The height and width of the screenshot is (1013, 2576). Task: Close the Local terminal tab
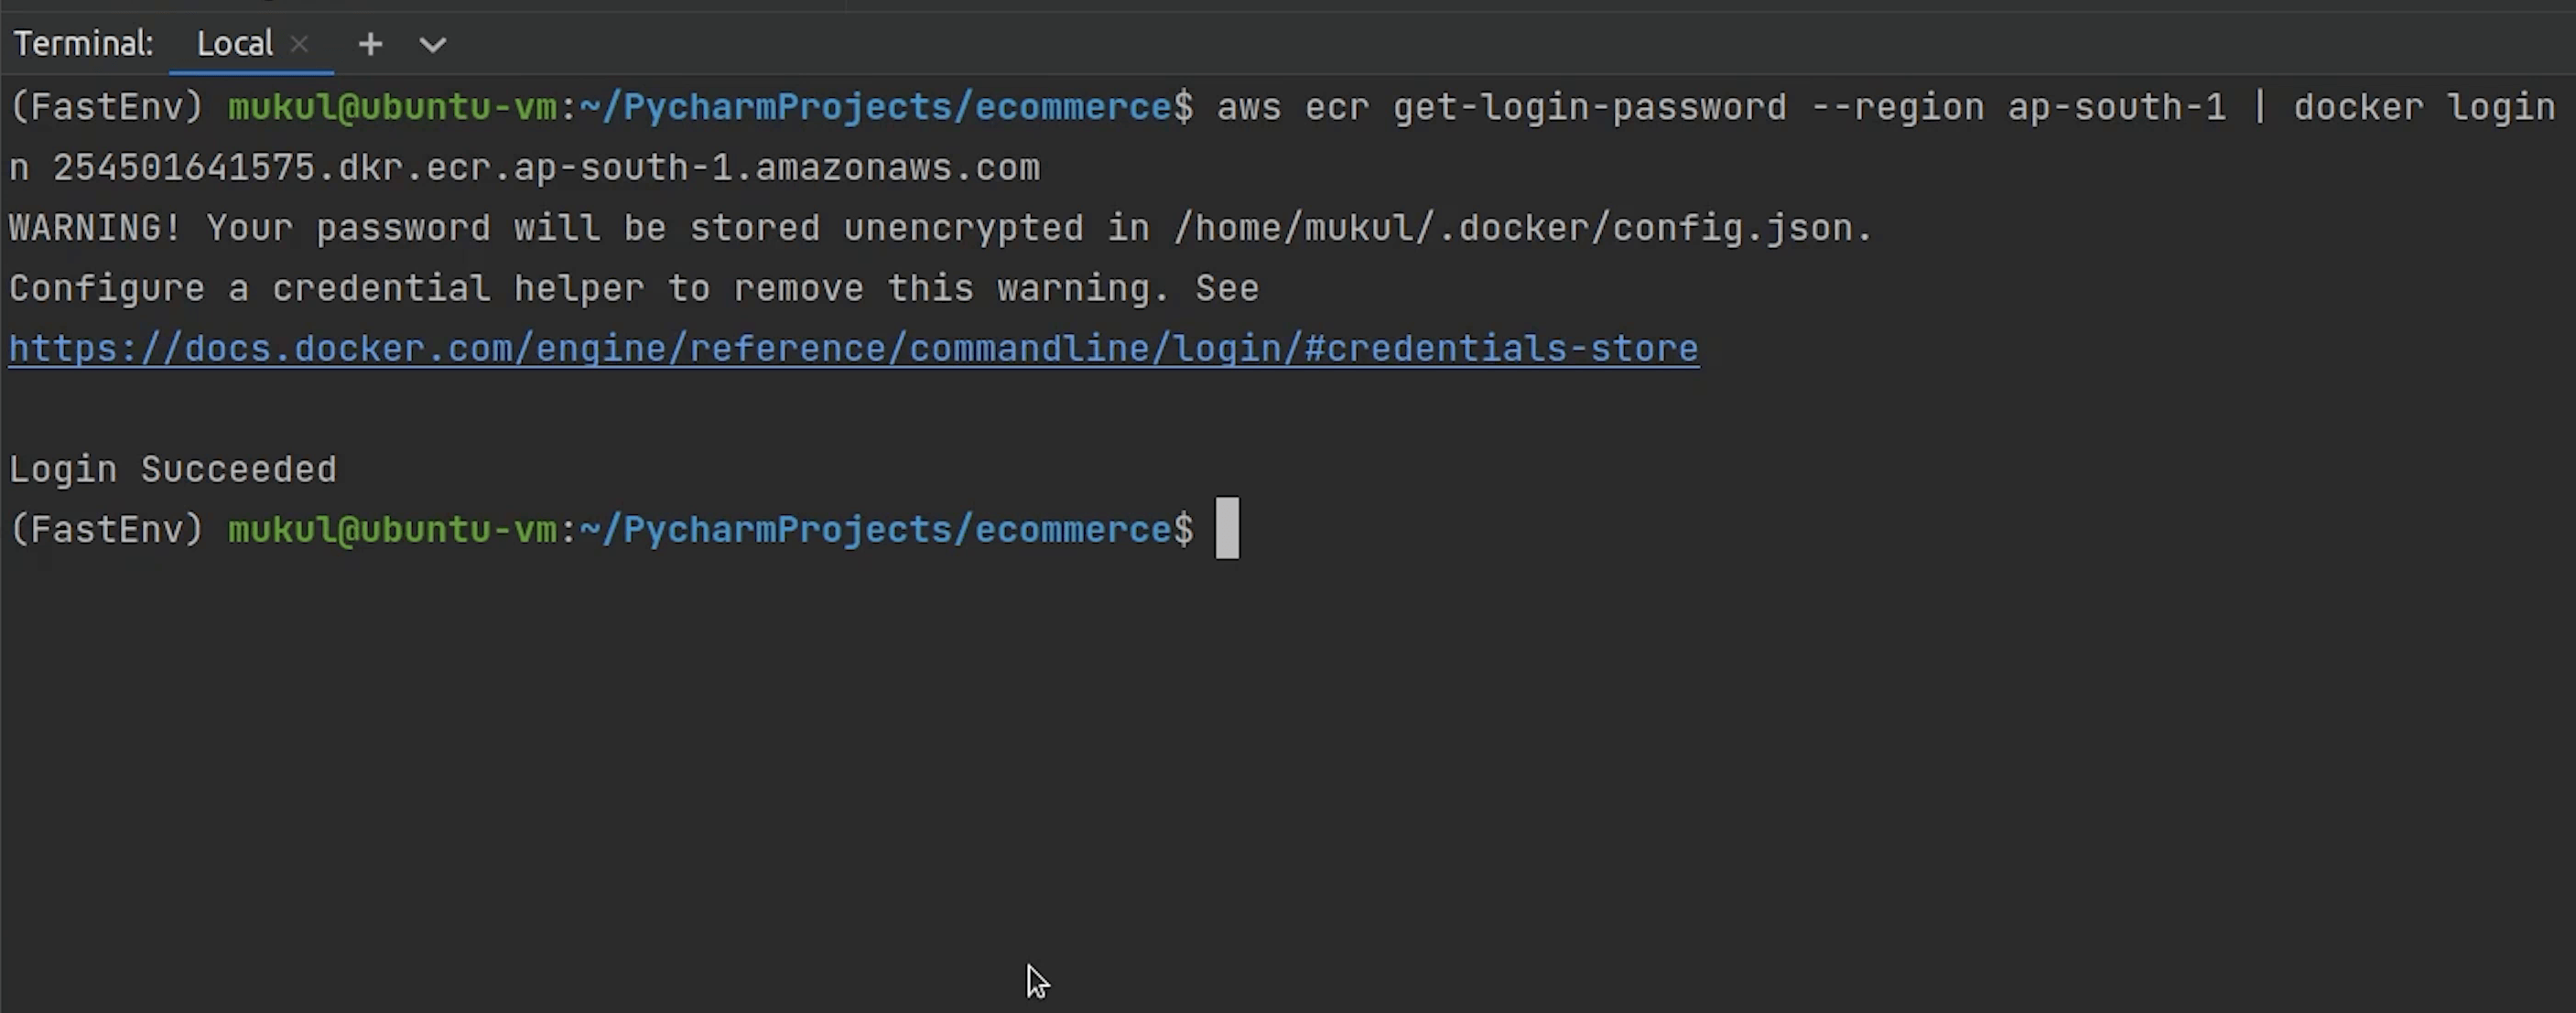click(299, 44)
